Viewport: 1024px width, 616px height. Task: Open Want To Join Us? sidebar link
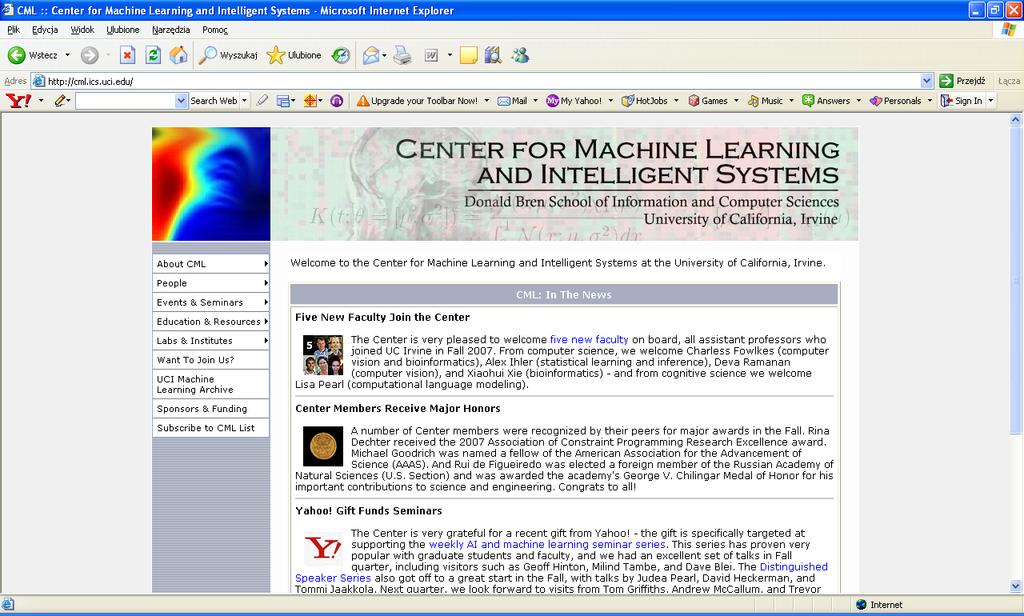click(210, 360)
